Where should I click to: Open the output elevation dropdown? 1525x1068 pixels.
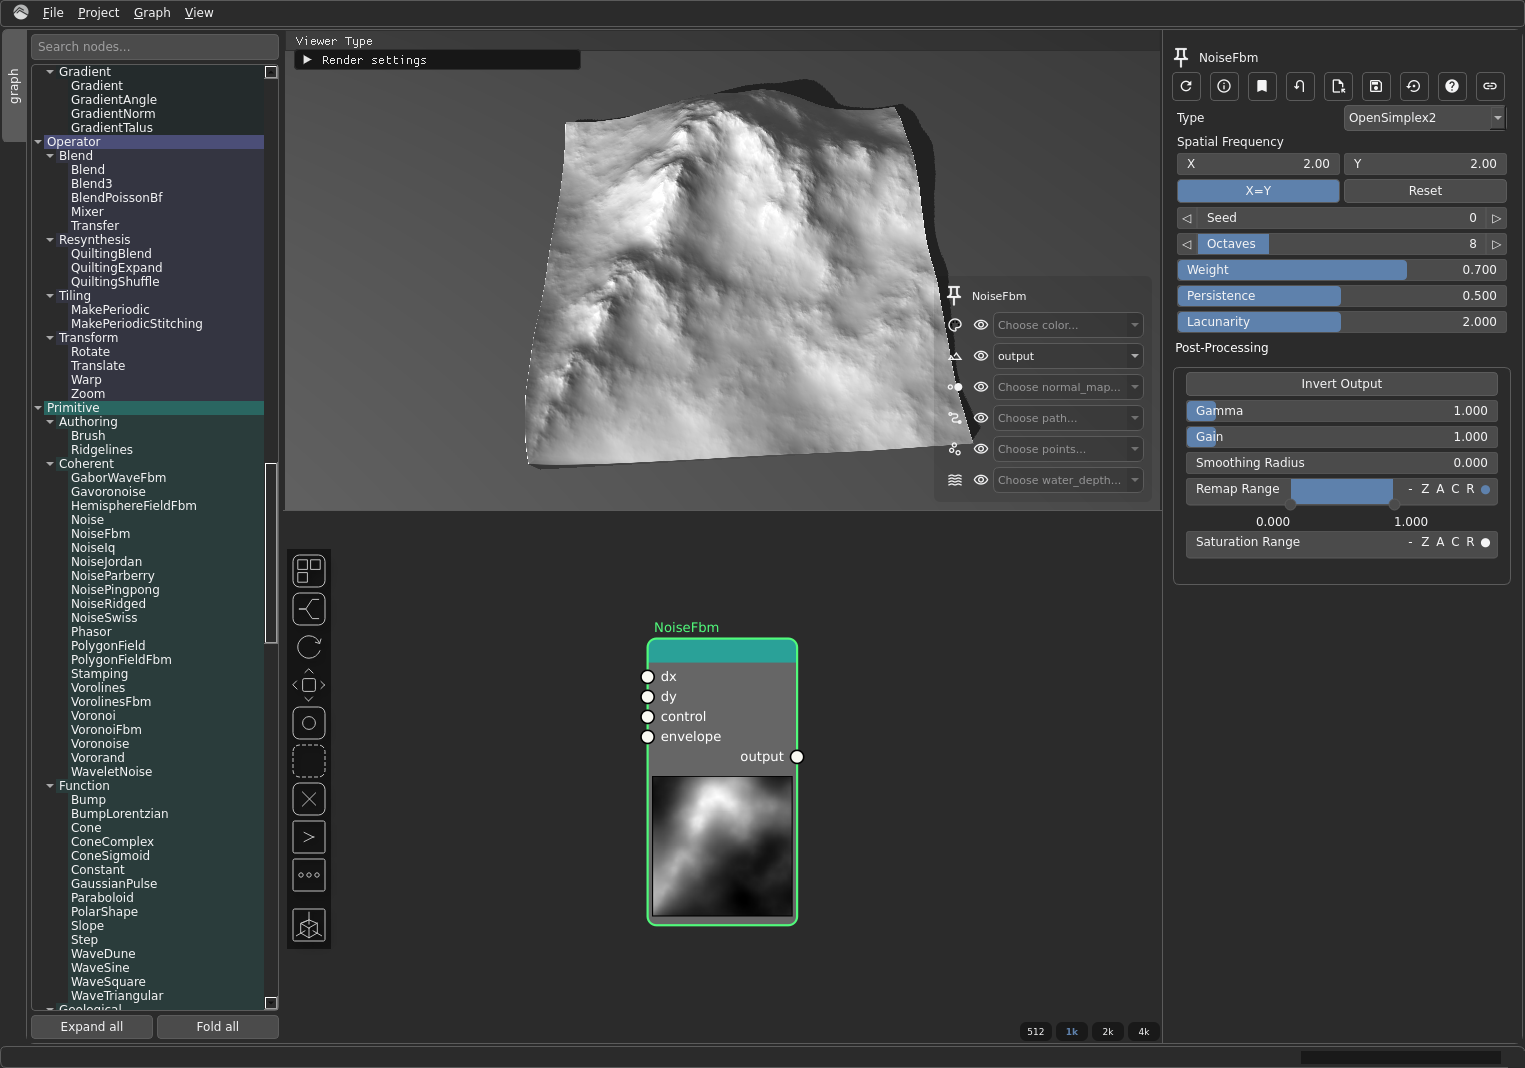[x=1068, y=356]
